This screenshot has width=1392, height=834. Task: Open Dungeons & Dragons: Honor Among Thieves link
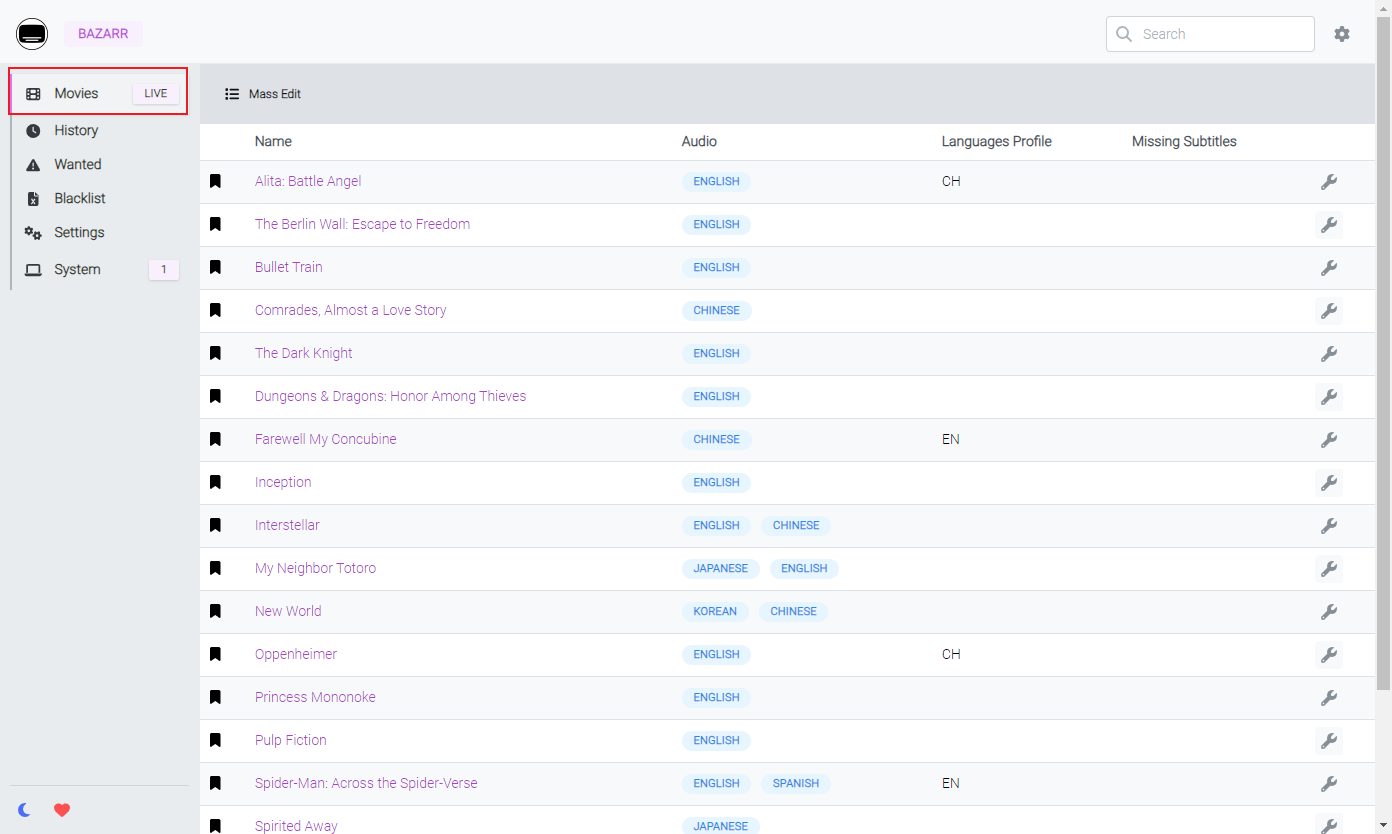click(390, 396)
